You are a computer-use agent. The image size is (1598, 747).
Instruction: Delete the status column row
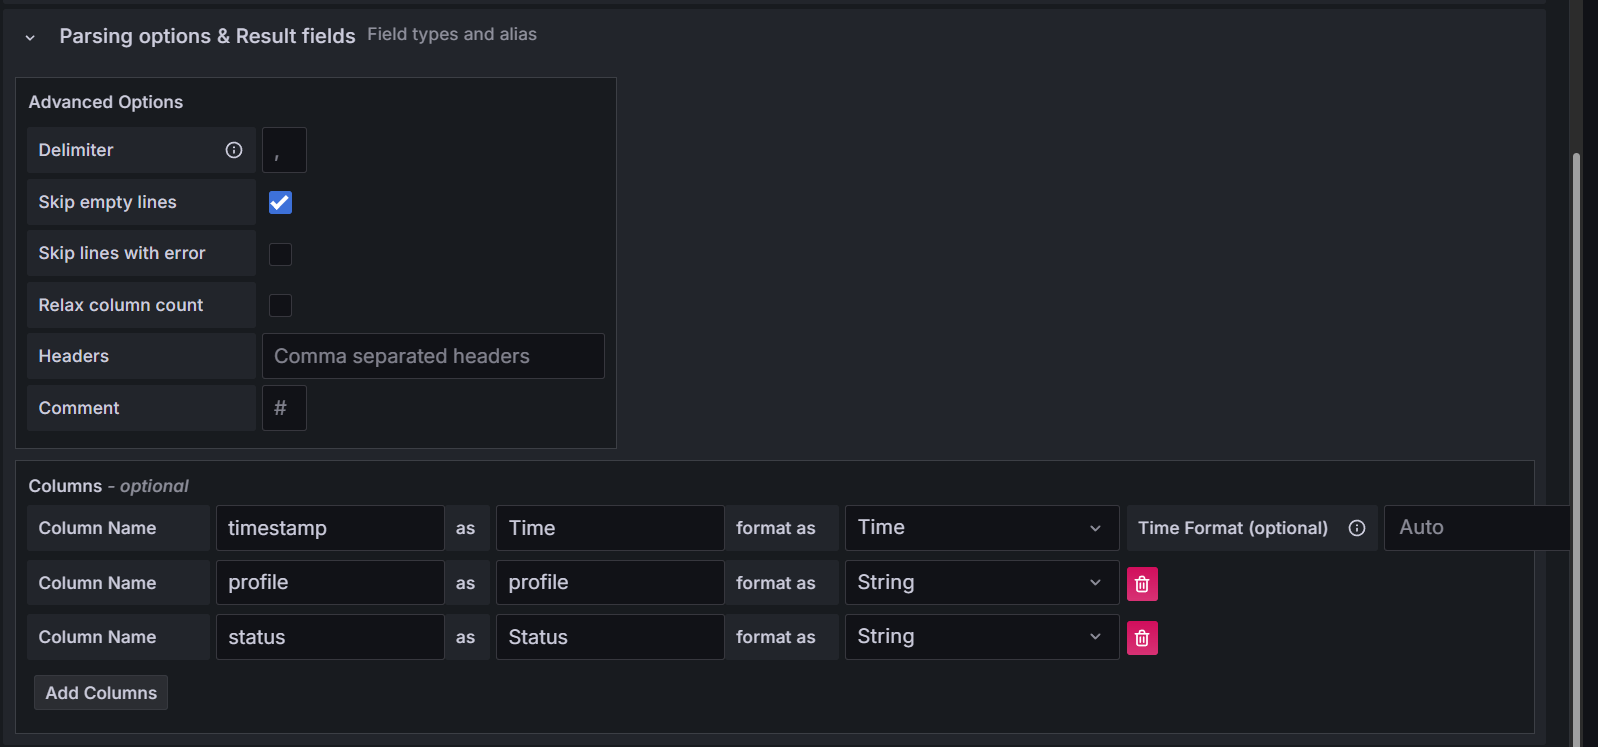pyautogui.click(x=1142, y=638)
